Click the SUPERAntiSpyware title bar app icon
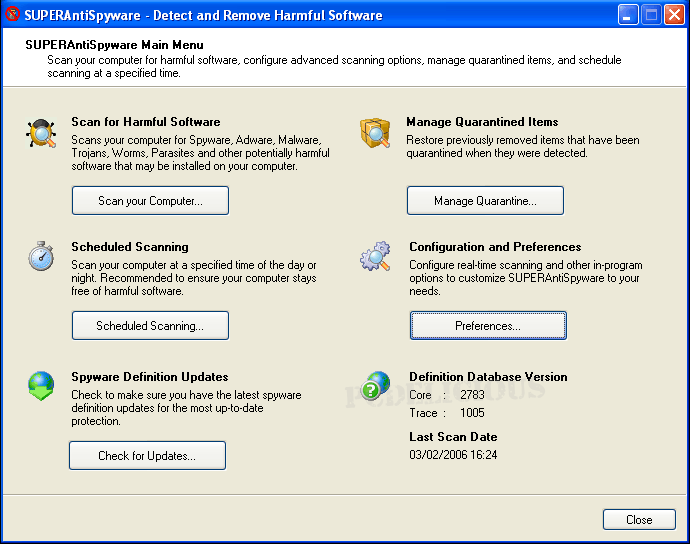The height and width of the screenshot is (544, 690). pos(13,15)
